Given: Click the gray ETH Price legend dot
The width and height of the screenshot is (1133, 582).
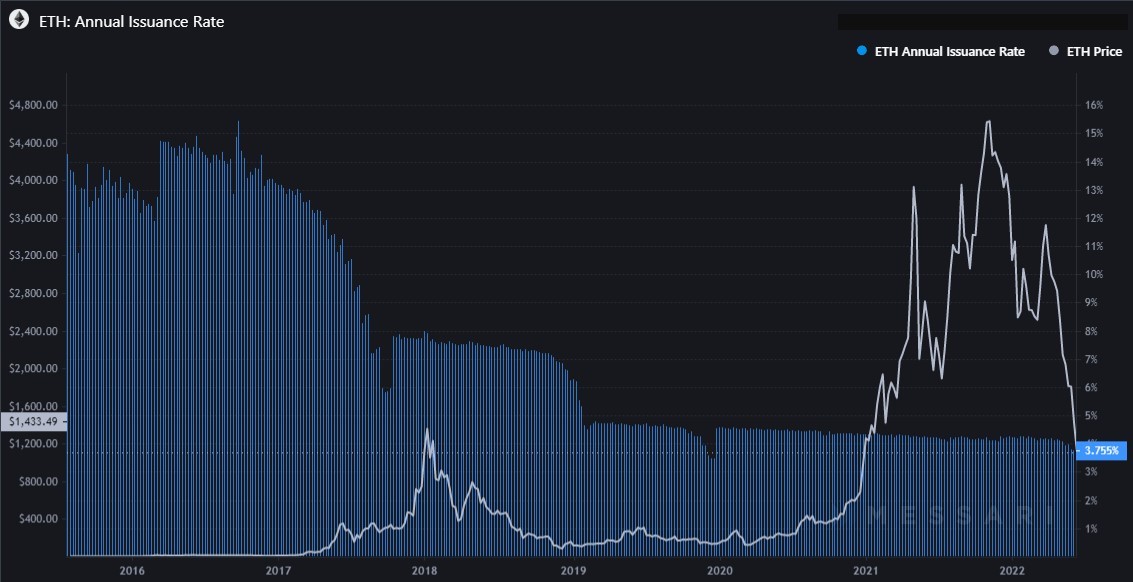Looking at the screenshot, I should point(1054,51).
